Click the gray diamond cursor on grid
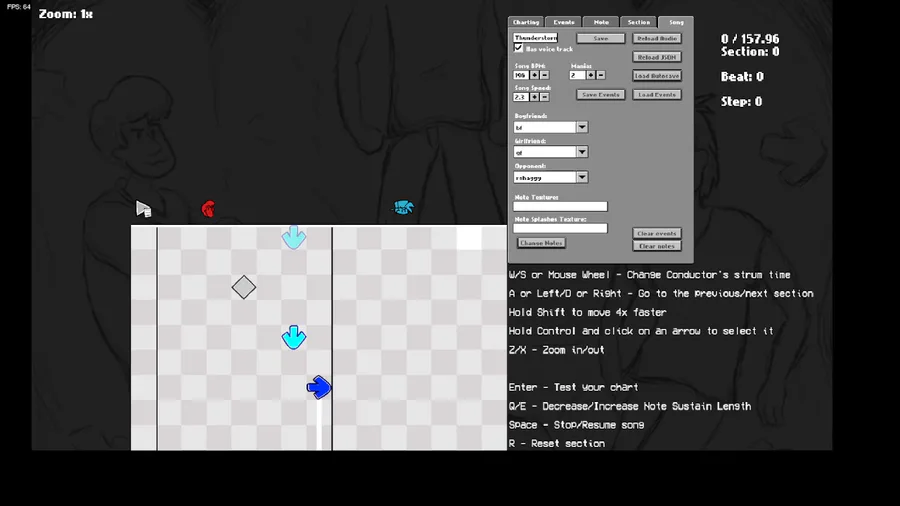The image size is (900, 506). [244, 287]
